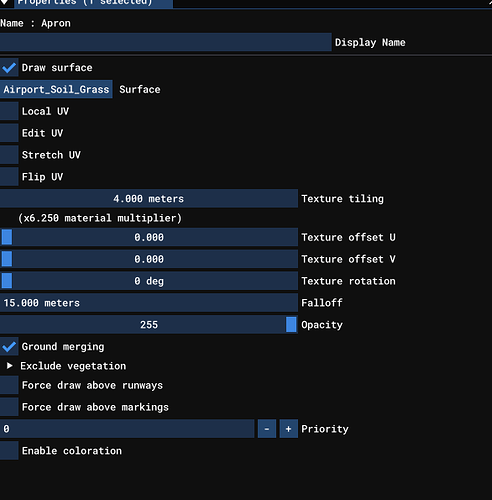This screenshot has height=500, width=492.
Task: Check Force draw above runways
Action: click(9, 385)
